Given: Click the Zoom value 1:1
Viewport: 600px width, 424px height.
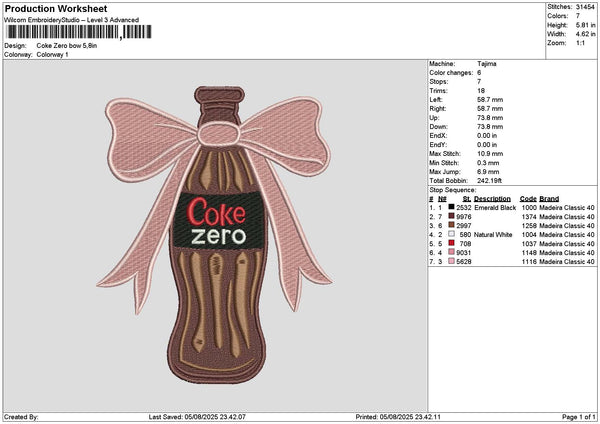Looking at the screenshot, I should 580,43.
